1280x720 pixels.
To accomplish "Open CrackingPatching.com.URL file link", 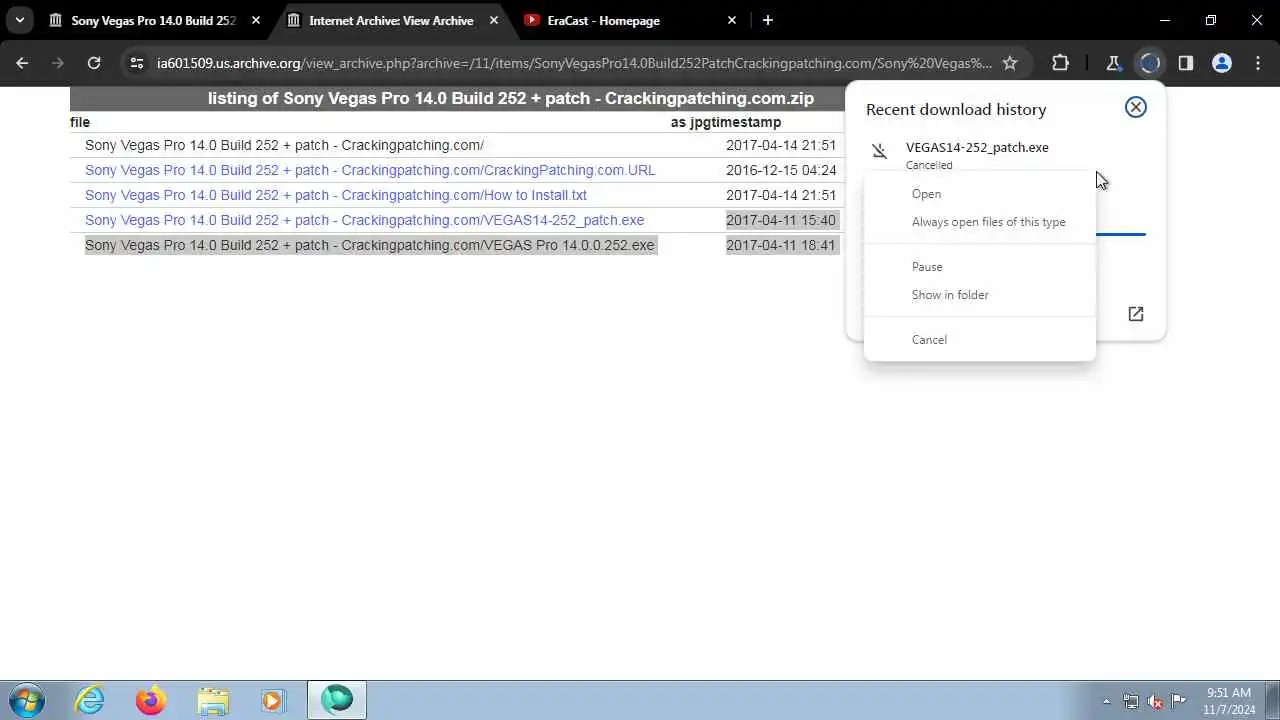I will [x=370, y=170].
